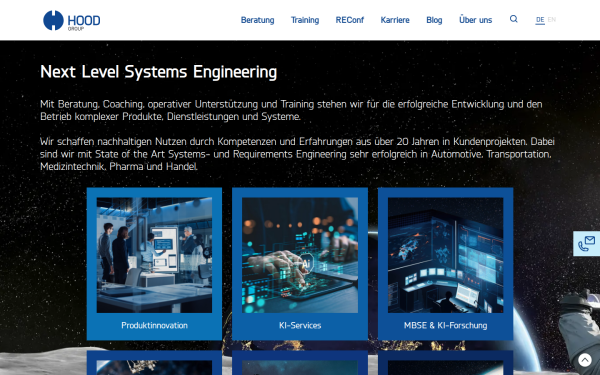Open the phone and mail contact widget

coord(587,243)
